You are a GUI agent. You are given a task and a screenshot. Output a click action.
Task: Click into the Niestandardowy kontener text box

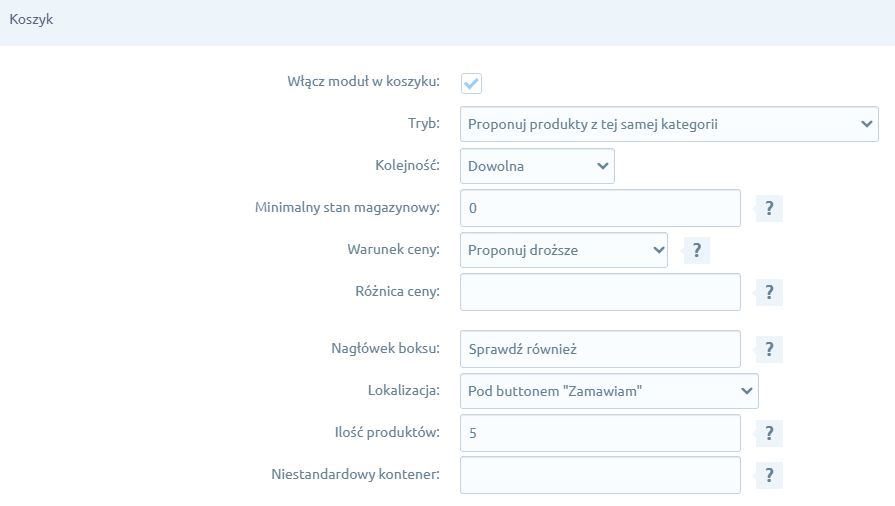pos(600,475)
